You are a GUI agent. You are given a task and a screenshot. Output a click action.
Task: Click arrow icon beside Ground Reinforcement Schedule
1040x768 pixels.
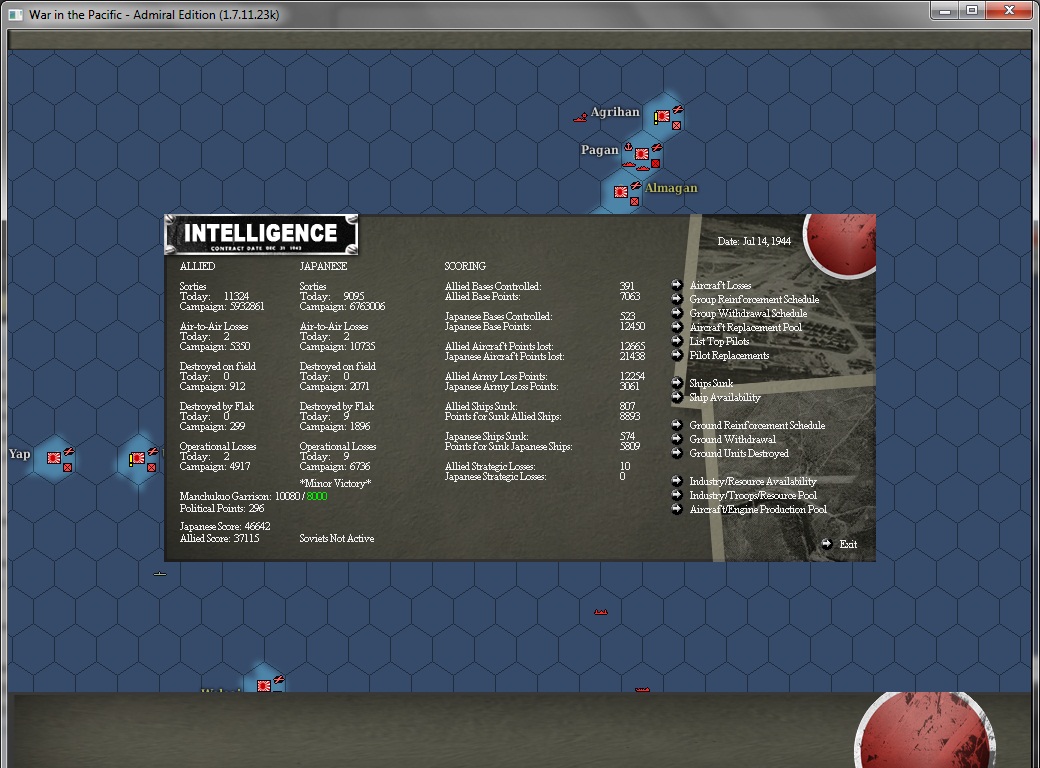point(677,424)
